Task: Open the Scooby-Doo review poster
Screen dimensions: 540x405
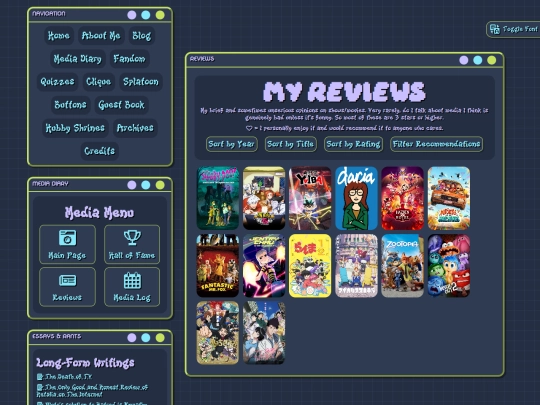Action: [x=218, y=198]
